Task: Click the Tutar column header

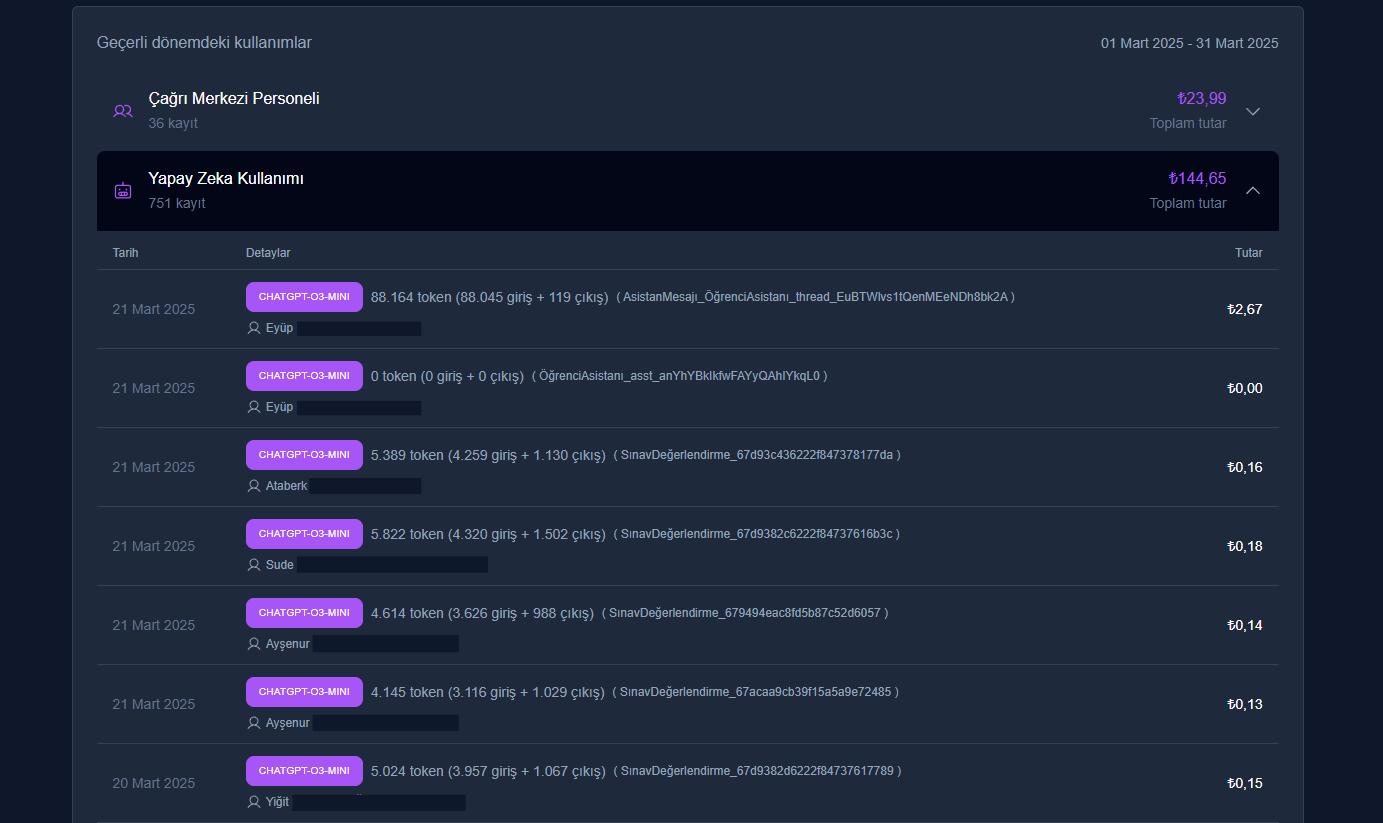Action: [1248, 253]
